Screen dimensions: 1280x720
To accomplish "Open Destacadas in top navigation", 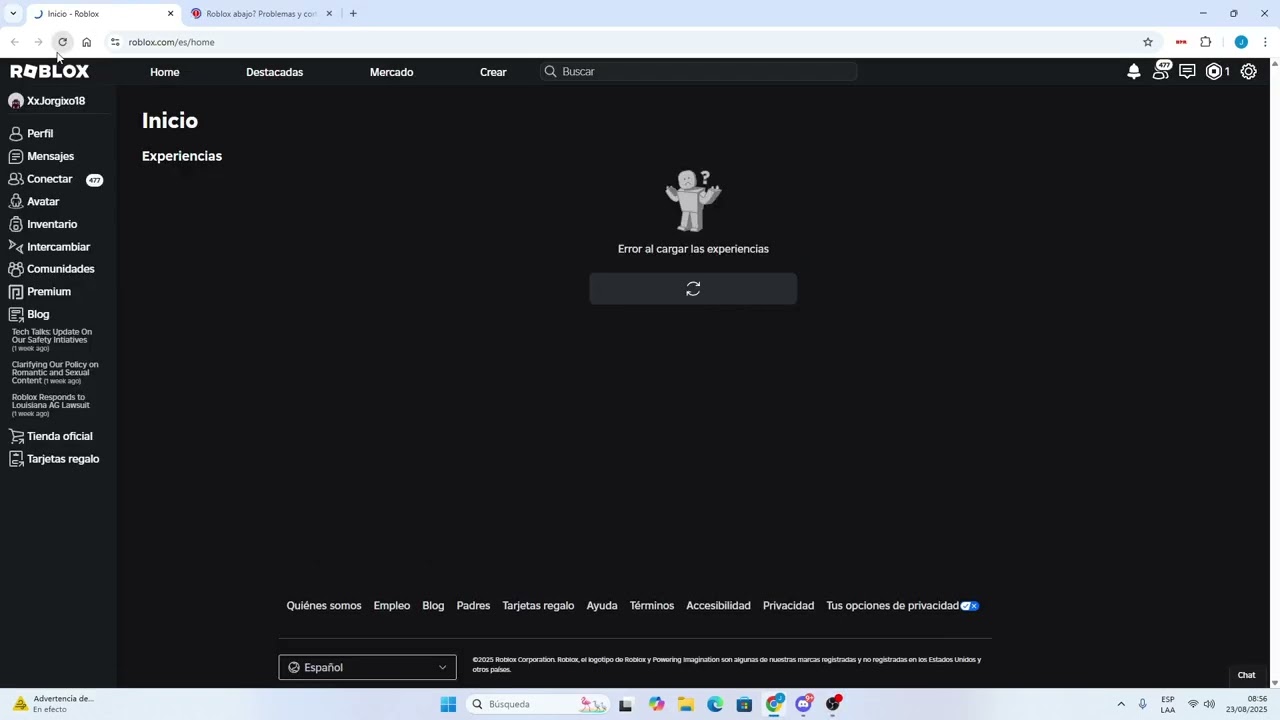I will click(x=274, y=72).
